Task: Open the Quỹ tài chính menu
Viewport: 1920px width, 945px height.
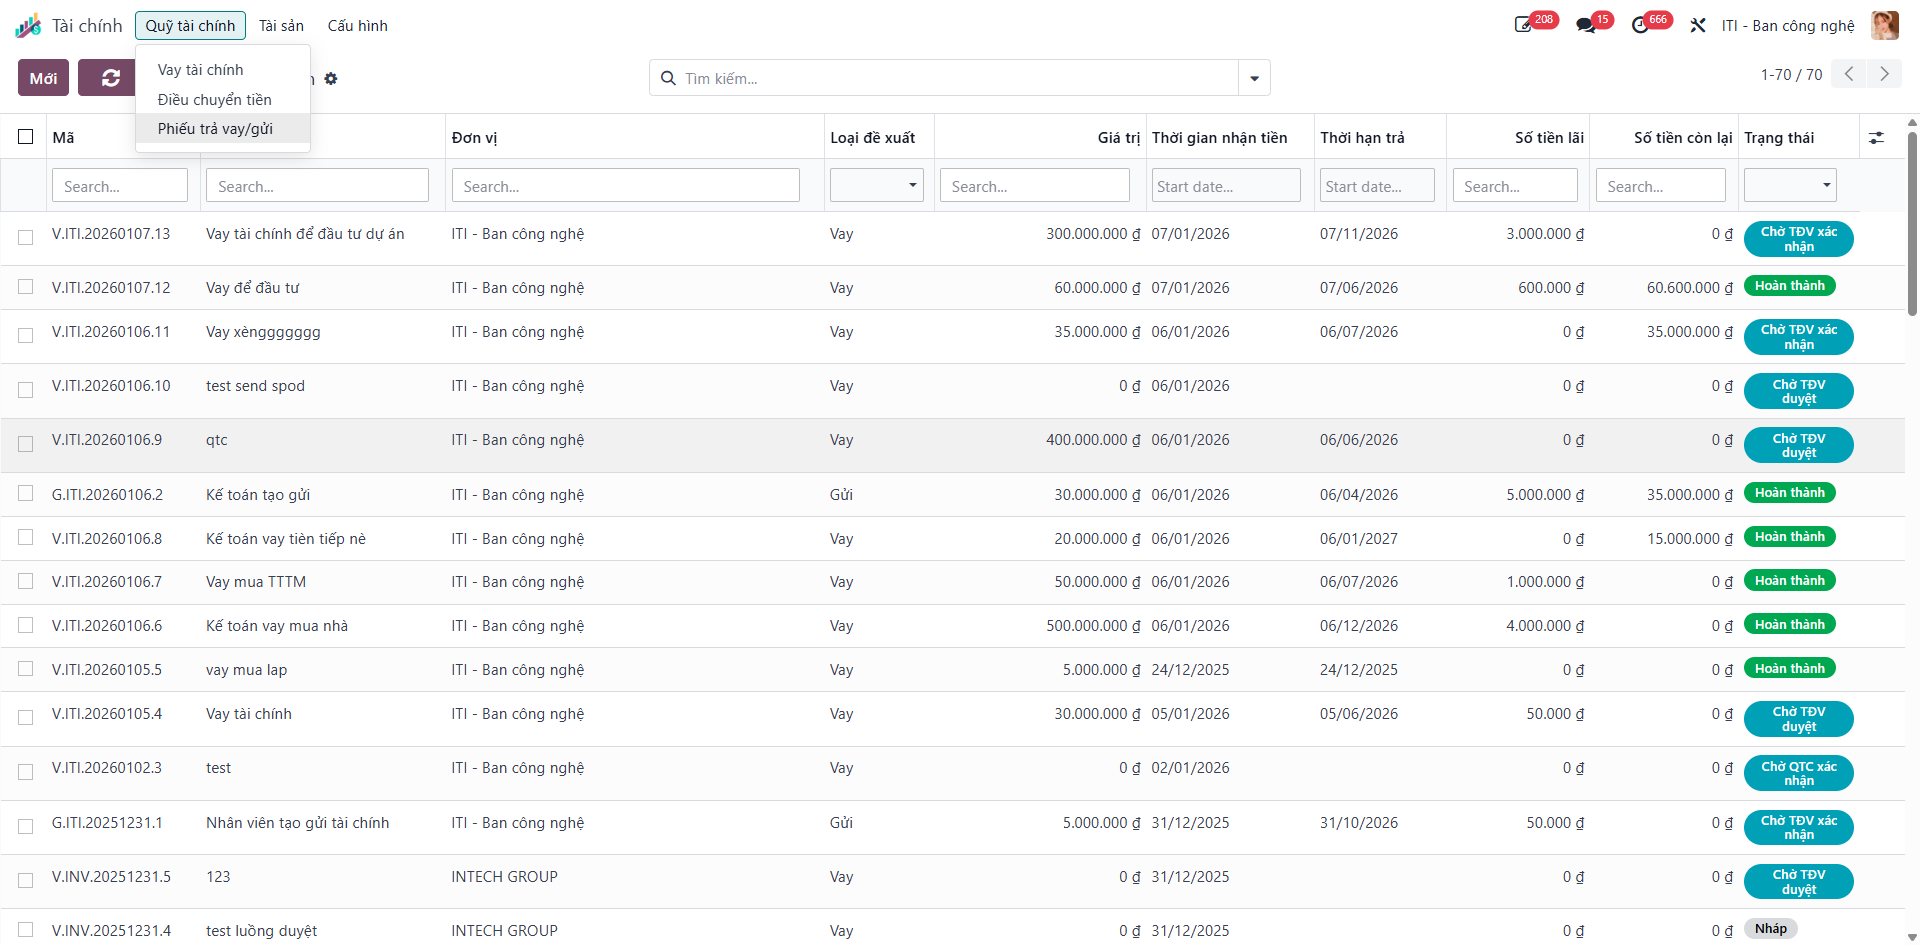Action: [190, 26]
